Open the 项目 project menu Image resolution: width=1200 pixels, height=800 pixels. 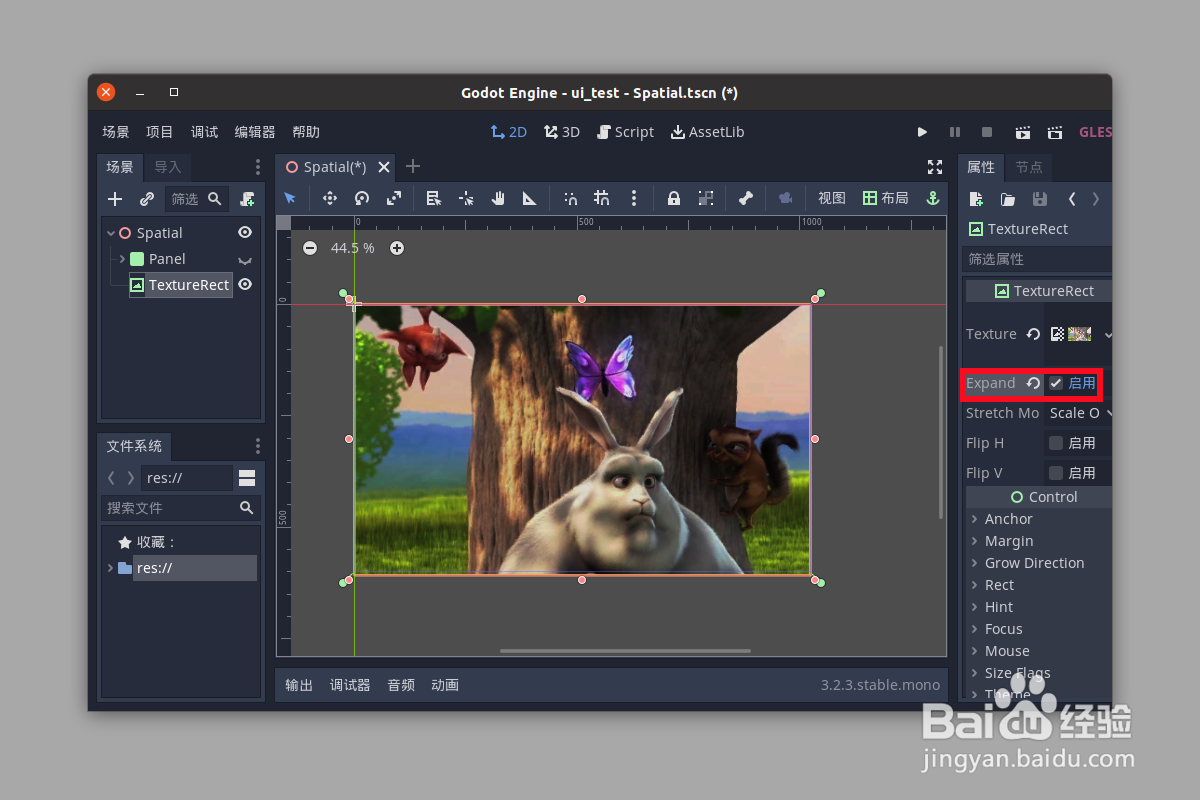click(x=160, y=132)
